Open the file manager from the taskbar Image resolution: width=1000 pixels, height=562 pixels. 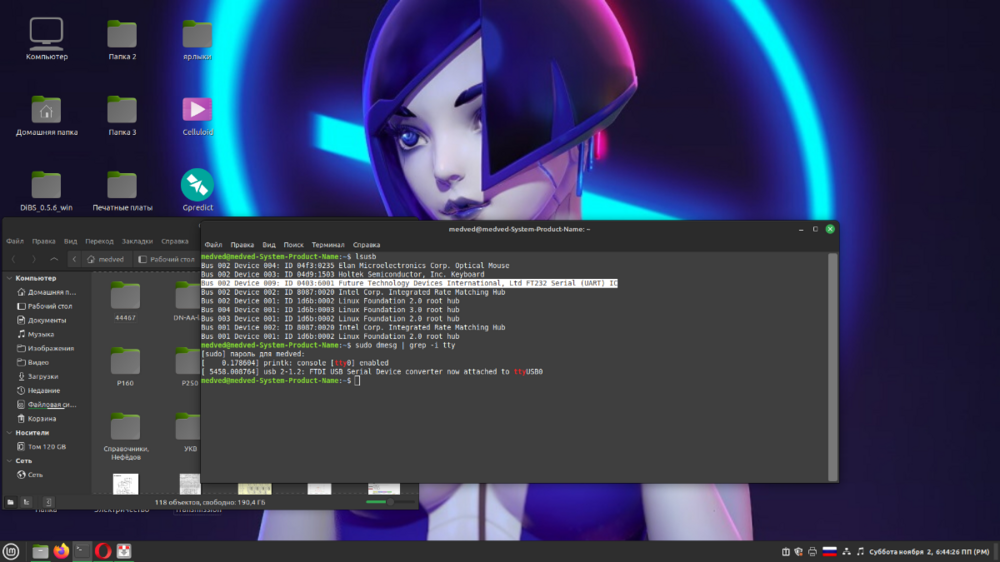pyautogui.click(x=40, y=551)
